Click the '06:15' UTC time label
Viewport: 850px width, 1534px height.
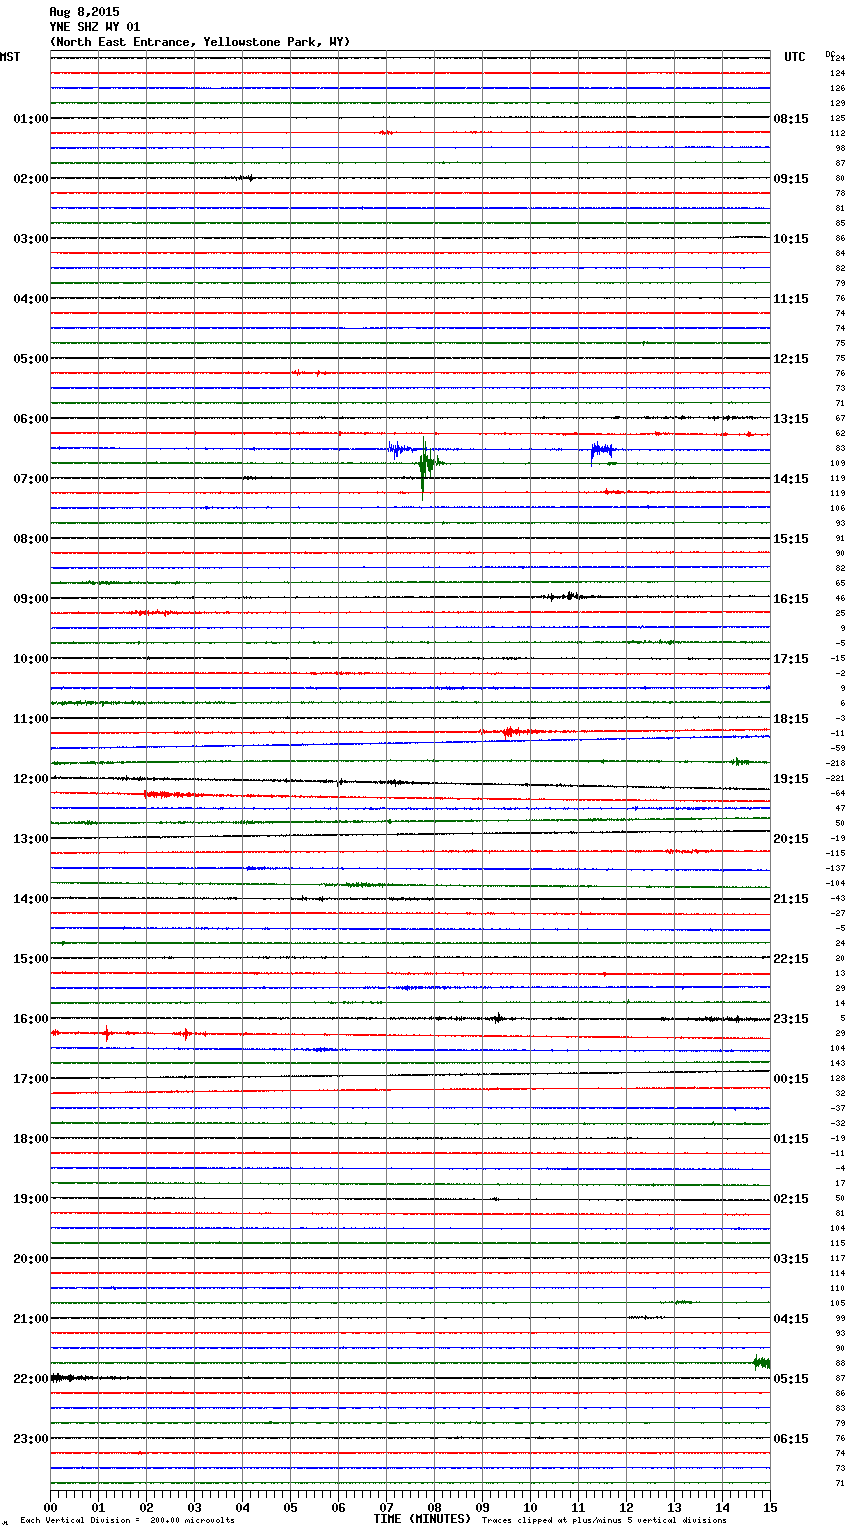click(791, 1439)
